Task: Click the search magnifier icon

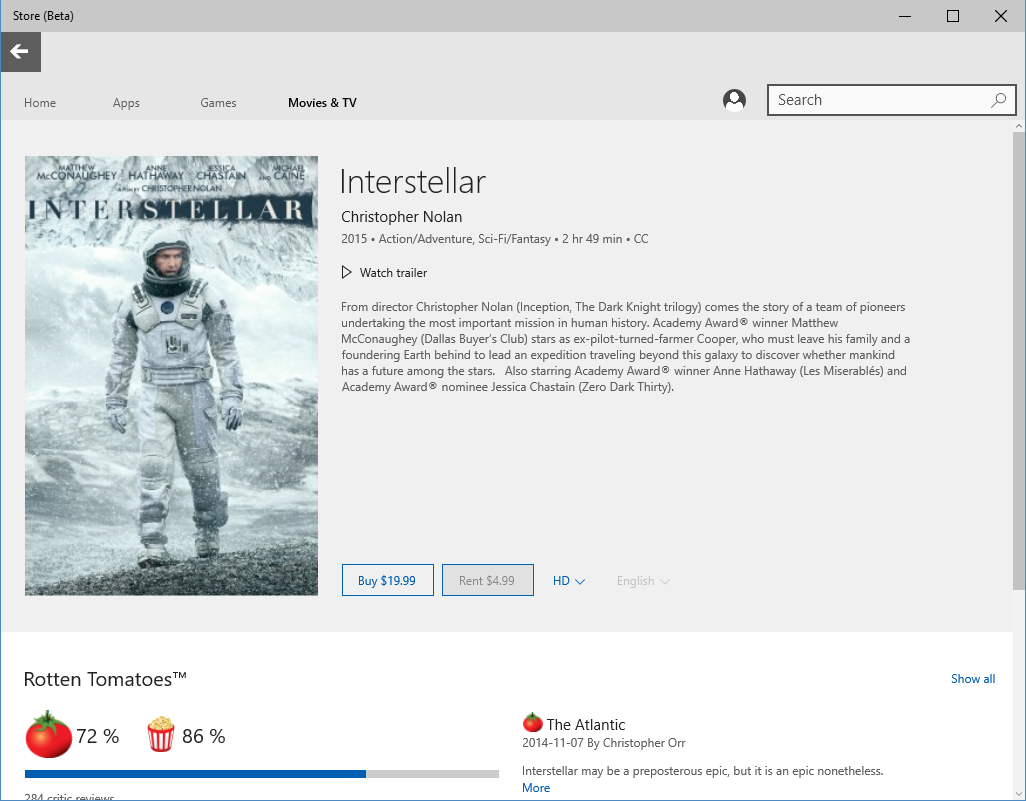Action: pyautogui.click(x=997, y=100)
